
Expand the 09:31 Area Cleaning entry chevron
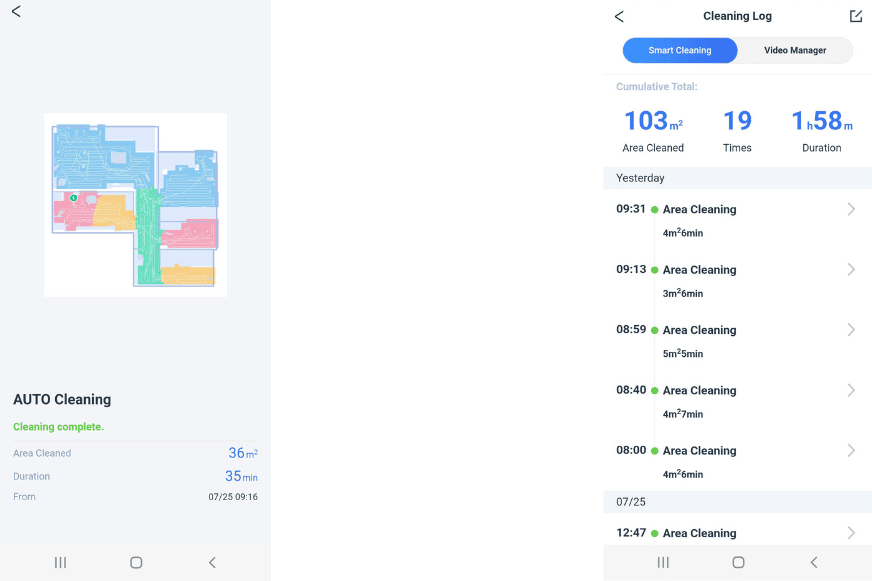pos(851,209)
